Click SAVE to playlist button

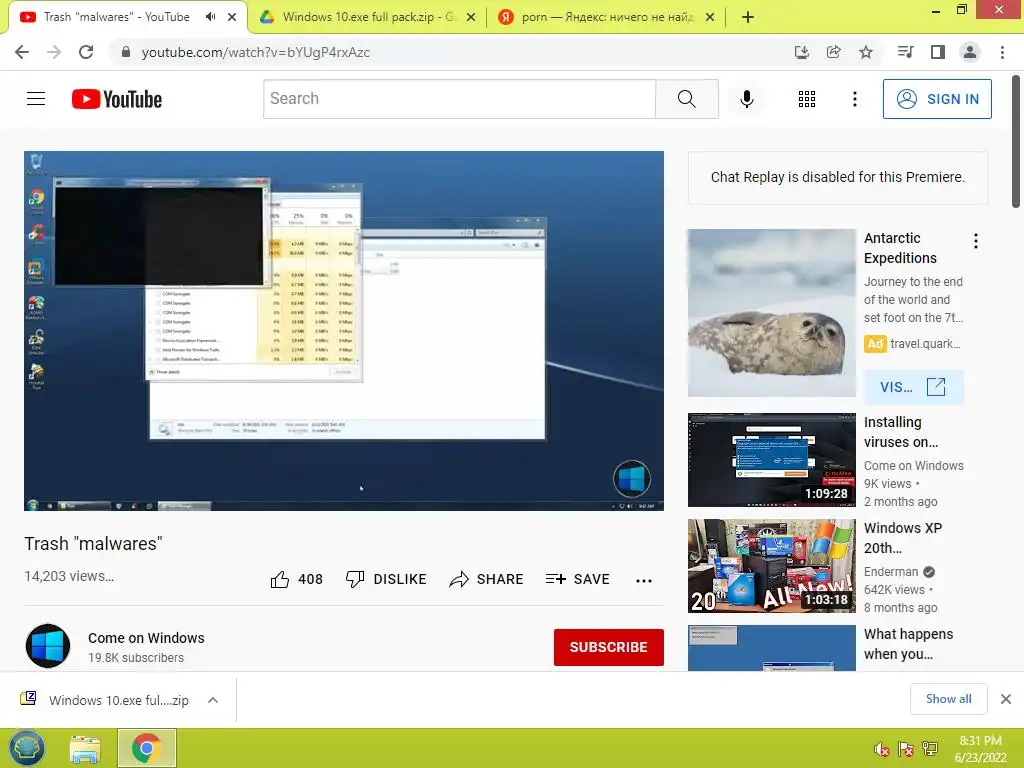pyautogui.click(x=577, y=579)
